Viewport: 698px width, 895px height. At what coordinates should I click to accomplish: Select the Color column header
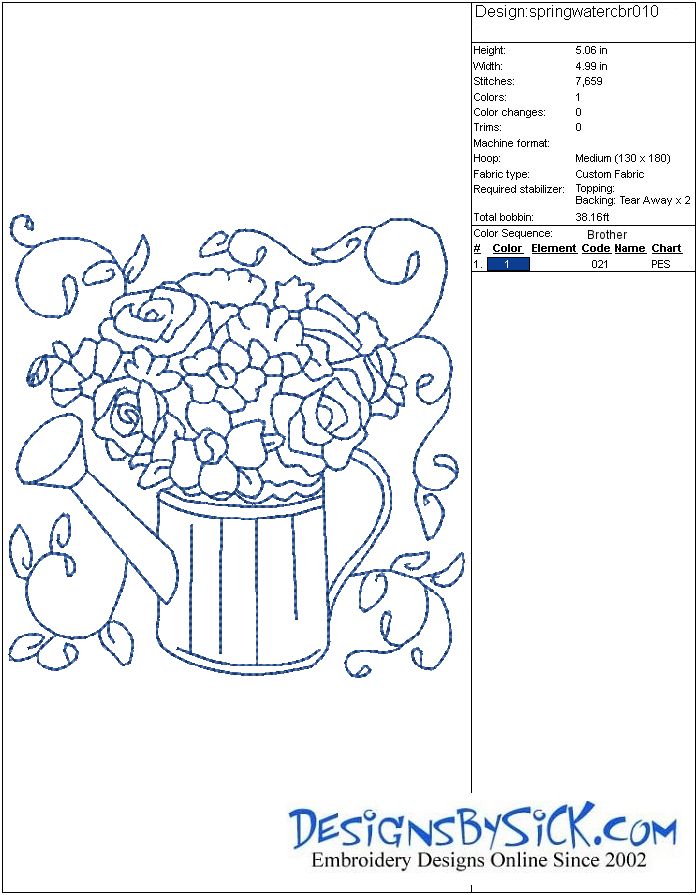[507, 248]
